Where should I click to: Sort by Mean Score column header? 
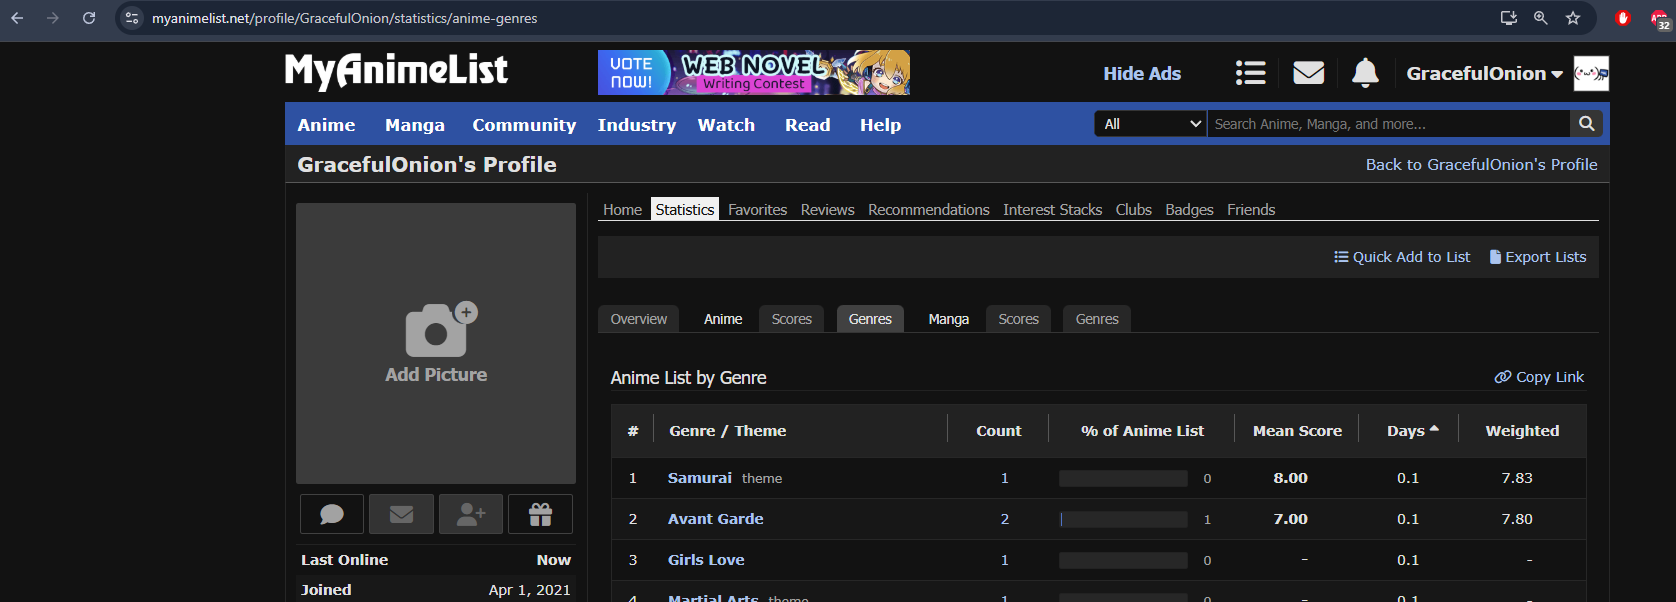coord(1297,431)
